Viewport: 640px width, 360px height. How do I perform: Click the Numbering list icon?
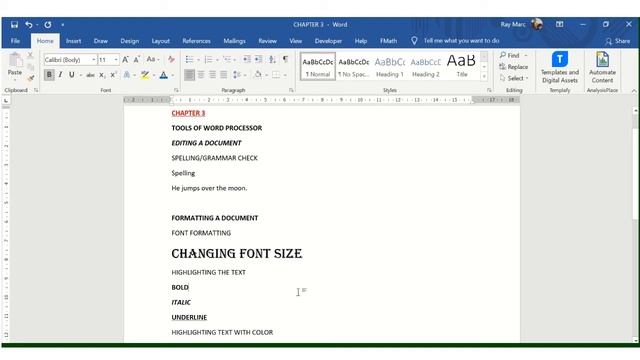[208, 60]
